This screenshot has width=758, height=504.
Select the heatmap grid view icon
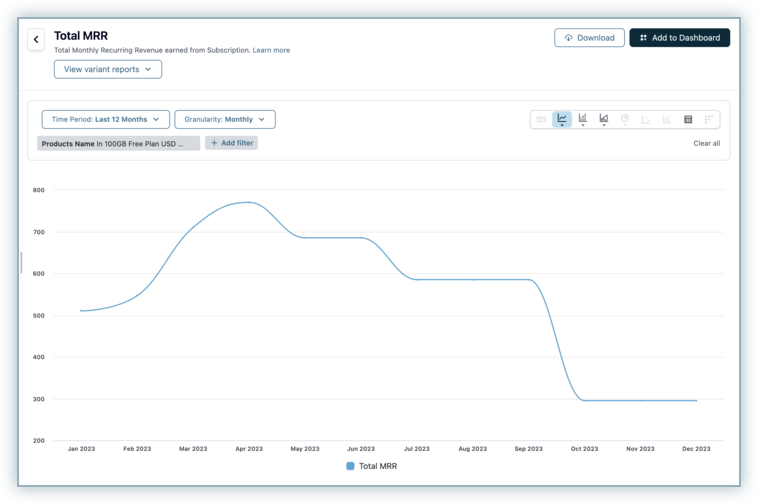point(709,119)
